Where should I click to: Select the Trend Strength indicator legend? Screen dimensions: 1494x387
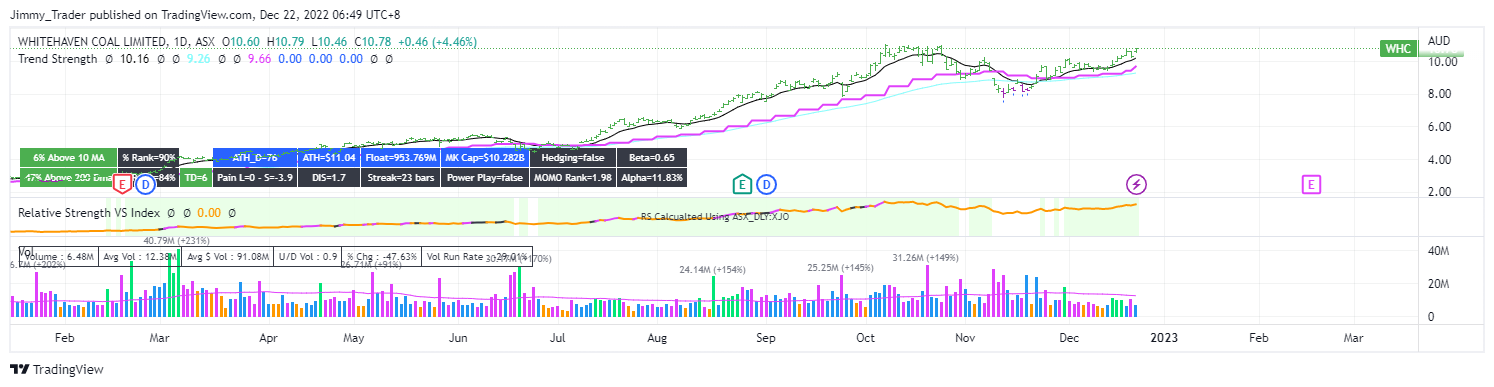click(x=59, y=59)
